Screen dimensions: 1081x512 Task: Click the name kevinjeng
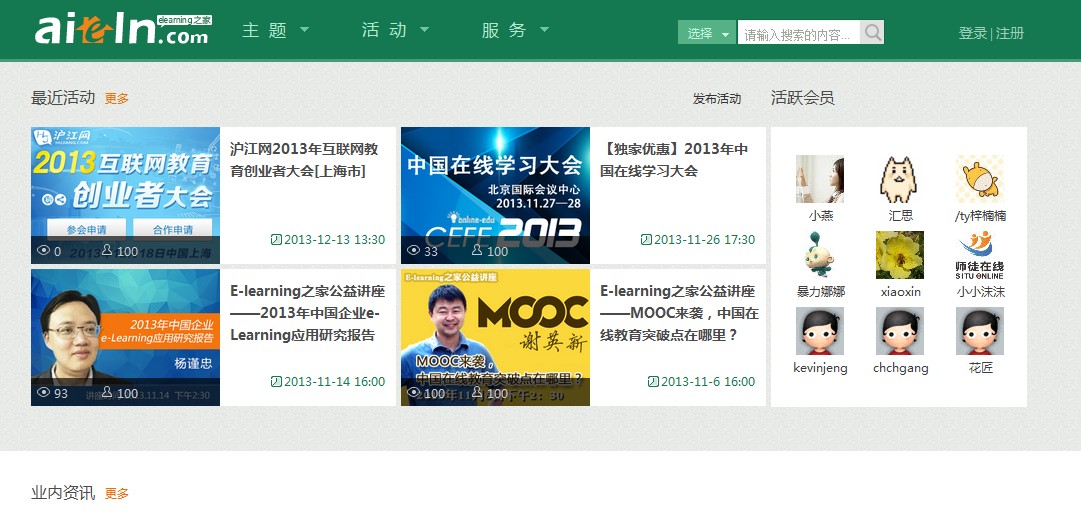pos(820,368)
